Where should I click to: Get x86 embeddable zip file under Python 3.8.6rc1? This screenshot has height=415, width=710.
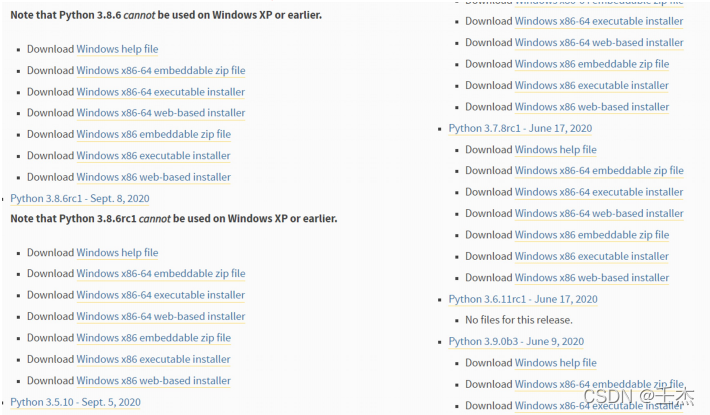tap(153, 338)
